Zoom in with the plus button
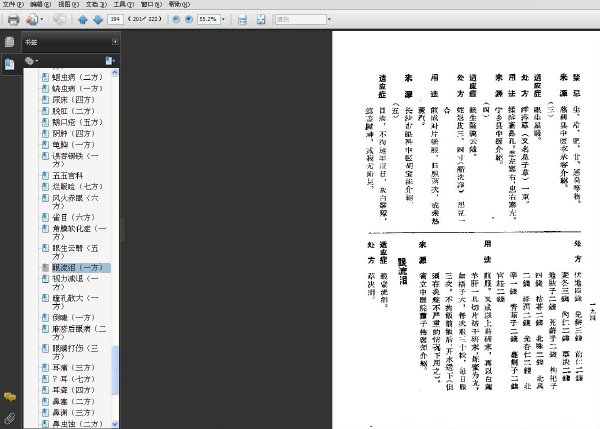The height and width of the screenshot is (429, 600). [189, 19]
